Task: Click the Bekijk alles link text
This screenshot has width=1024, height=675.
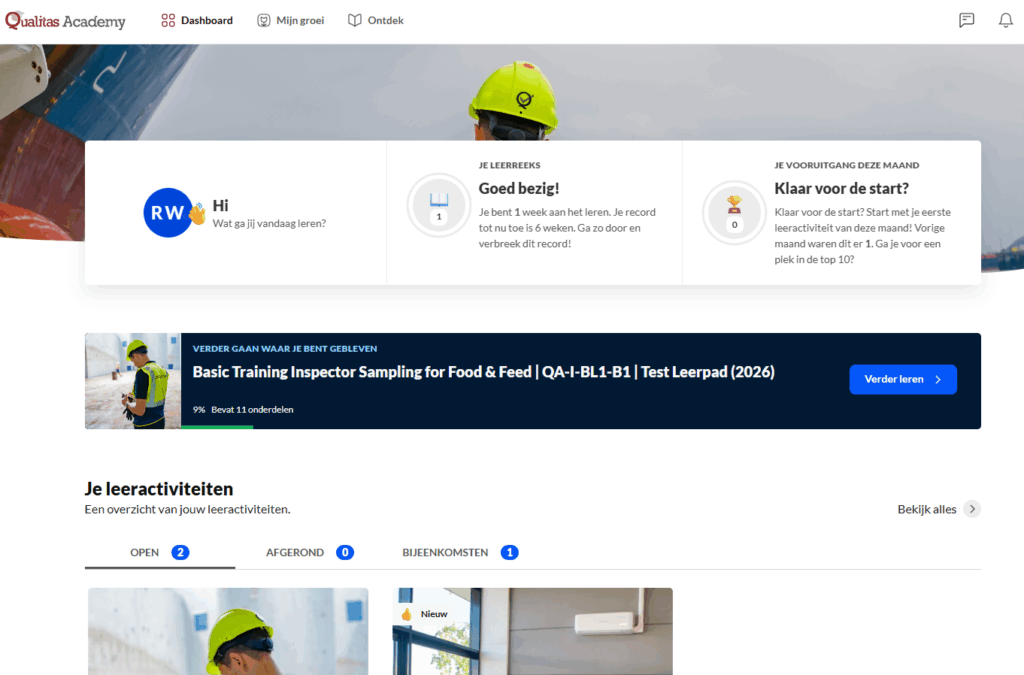Action: click(x=927, y=509)
